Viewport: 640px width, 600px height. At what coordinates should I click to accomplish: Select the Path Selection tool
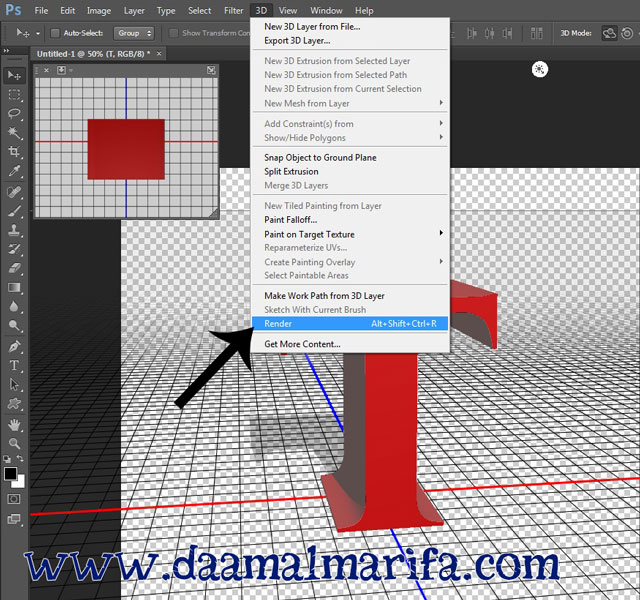(x=14, y=384)
